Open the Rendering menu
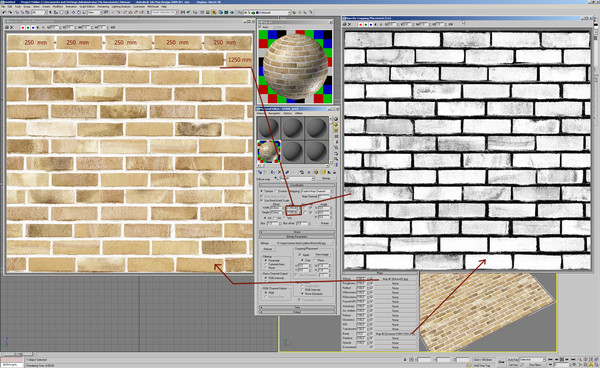 tap(103, 7)
